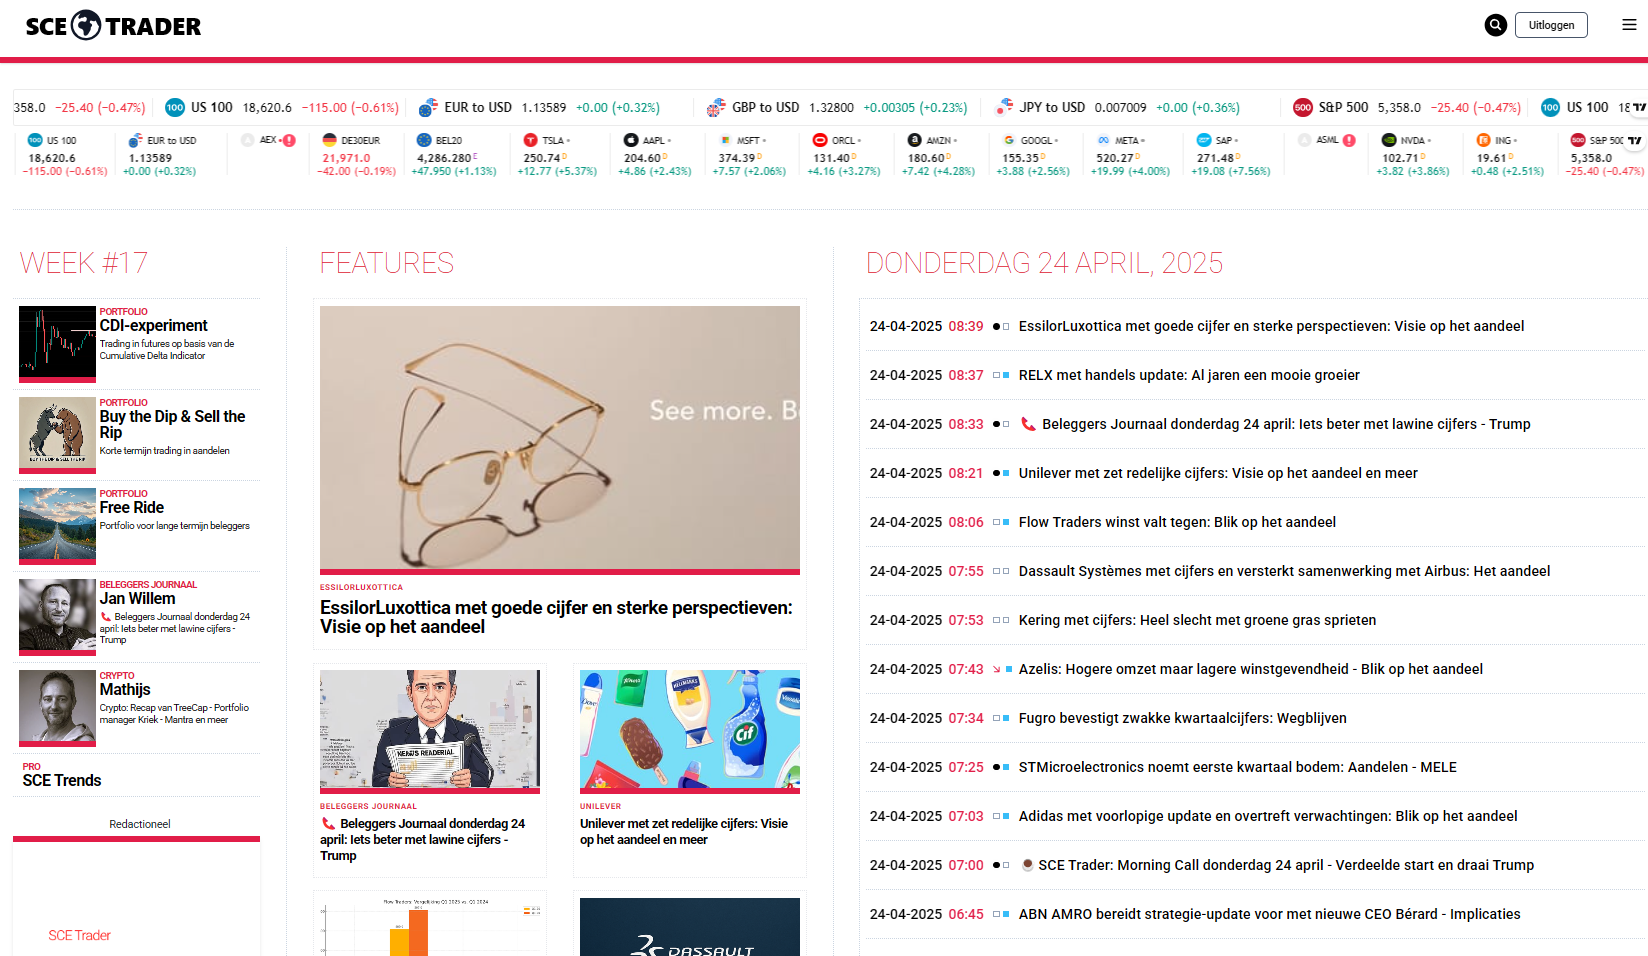This screenshot has width=1648, height=956.
Task: Select the ING ticker icon
Action: 1484,140
